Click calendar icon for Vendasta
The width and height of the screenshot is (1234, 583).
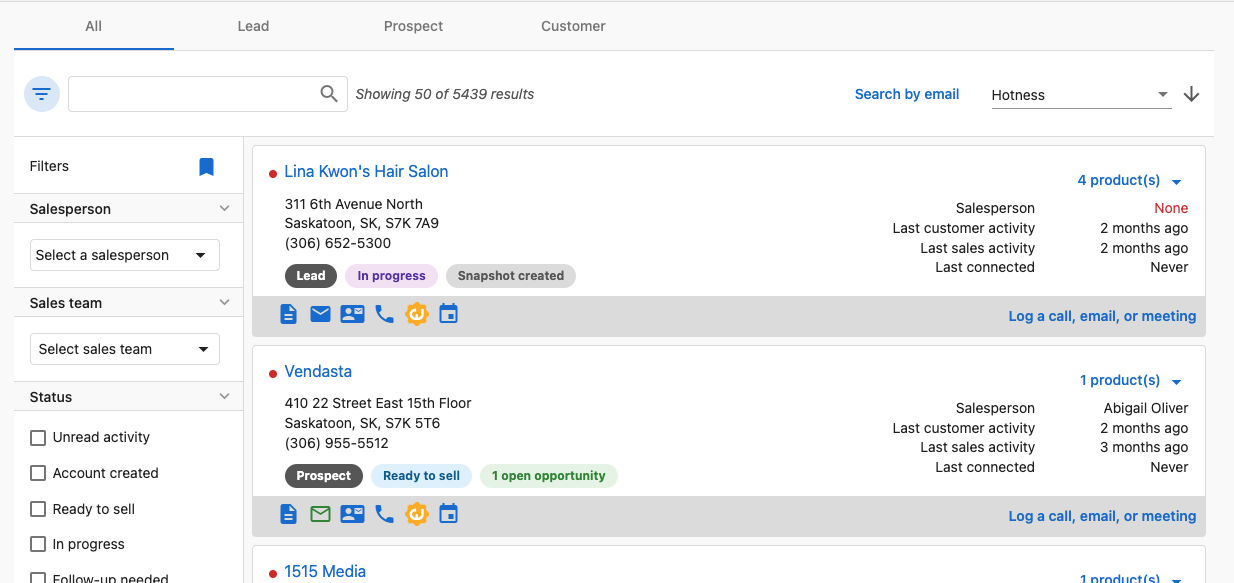(x=449, y=515)
